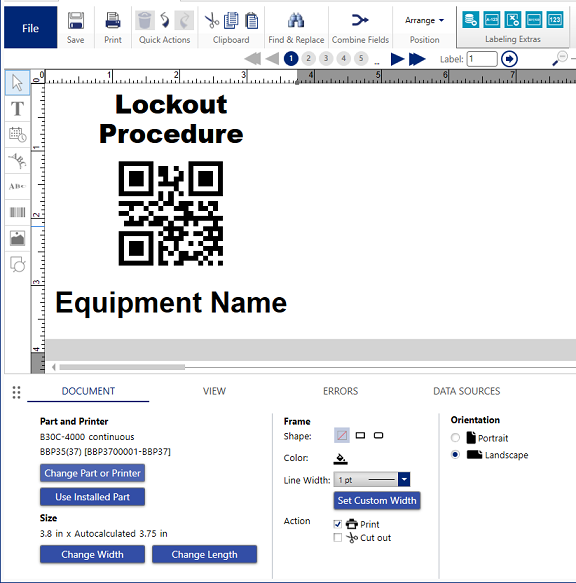
Task: Click the Redo arrow icon
Action: coord(184,20)
